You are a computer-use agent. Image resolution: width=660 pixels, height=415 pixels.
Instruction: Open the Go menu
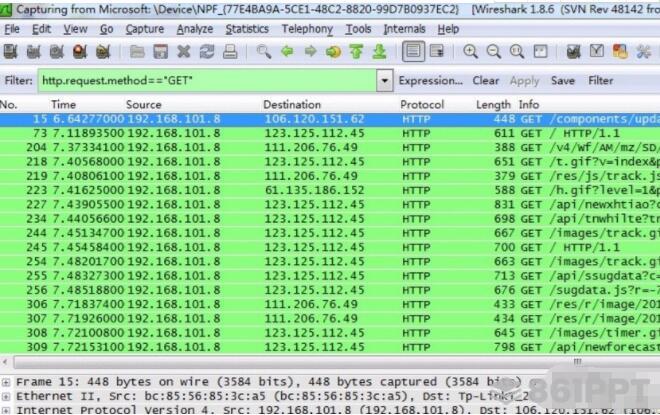coord(106,29)
